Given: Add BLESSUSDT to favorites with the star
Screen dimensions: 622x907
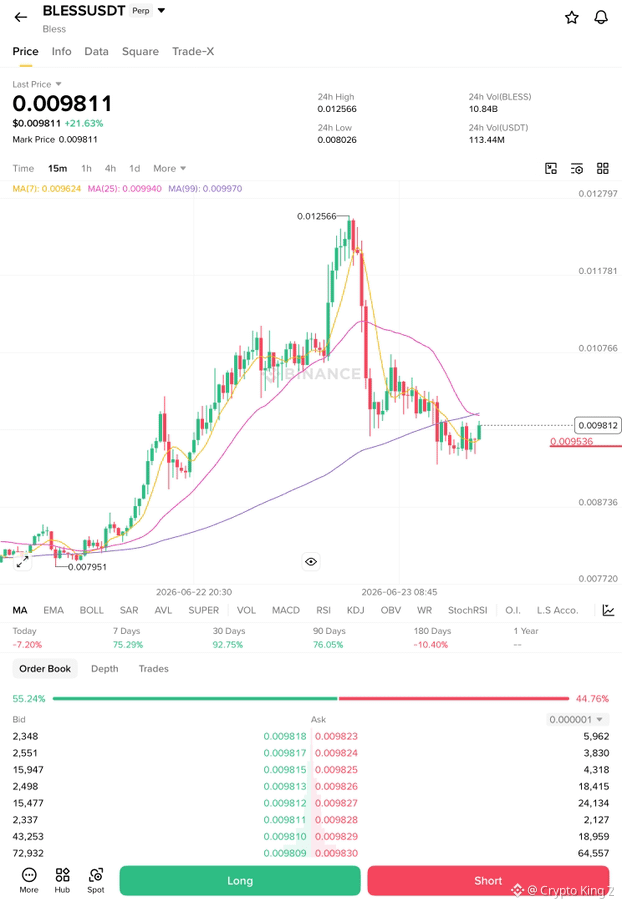Looking at the screenshot, I should (572, 17).
